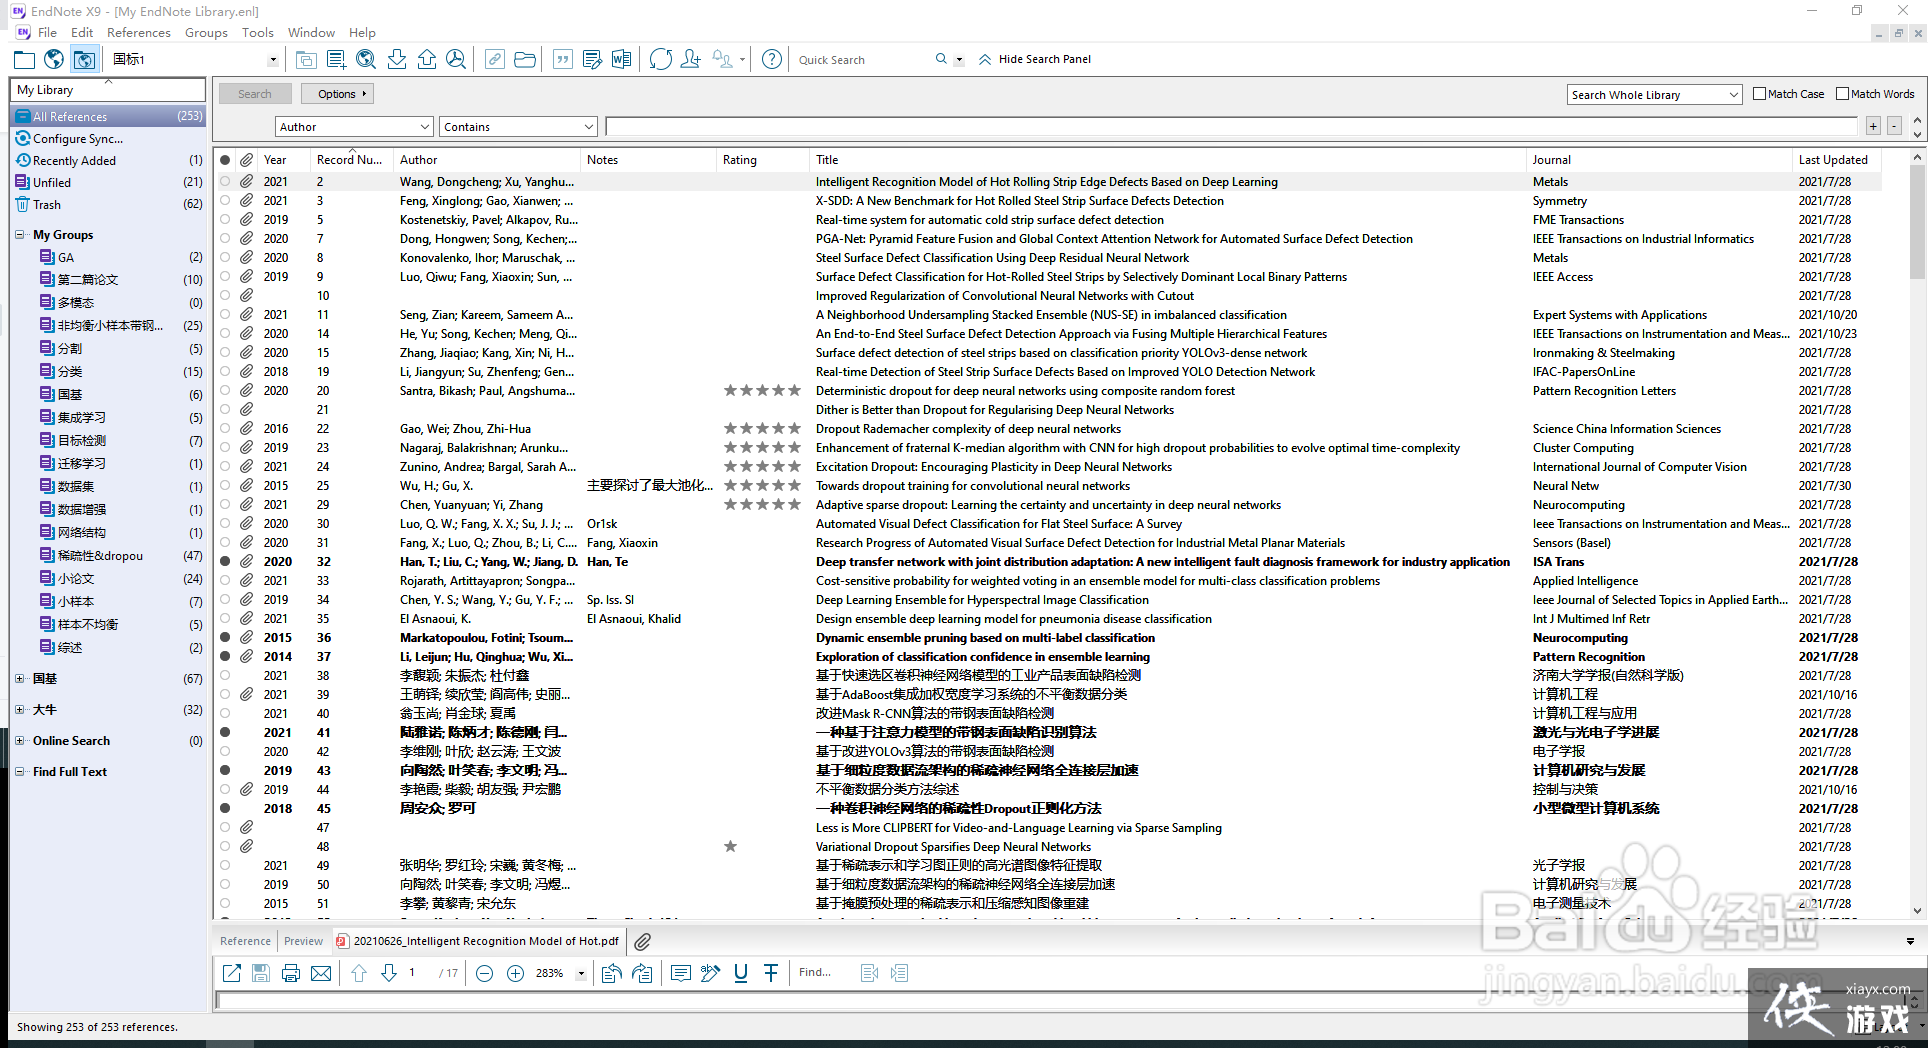This screenshot has height=1048, width=1928.
Task: Click Hide Search Panel
Action: pyautogui.click(x=1035, y=59)
